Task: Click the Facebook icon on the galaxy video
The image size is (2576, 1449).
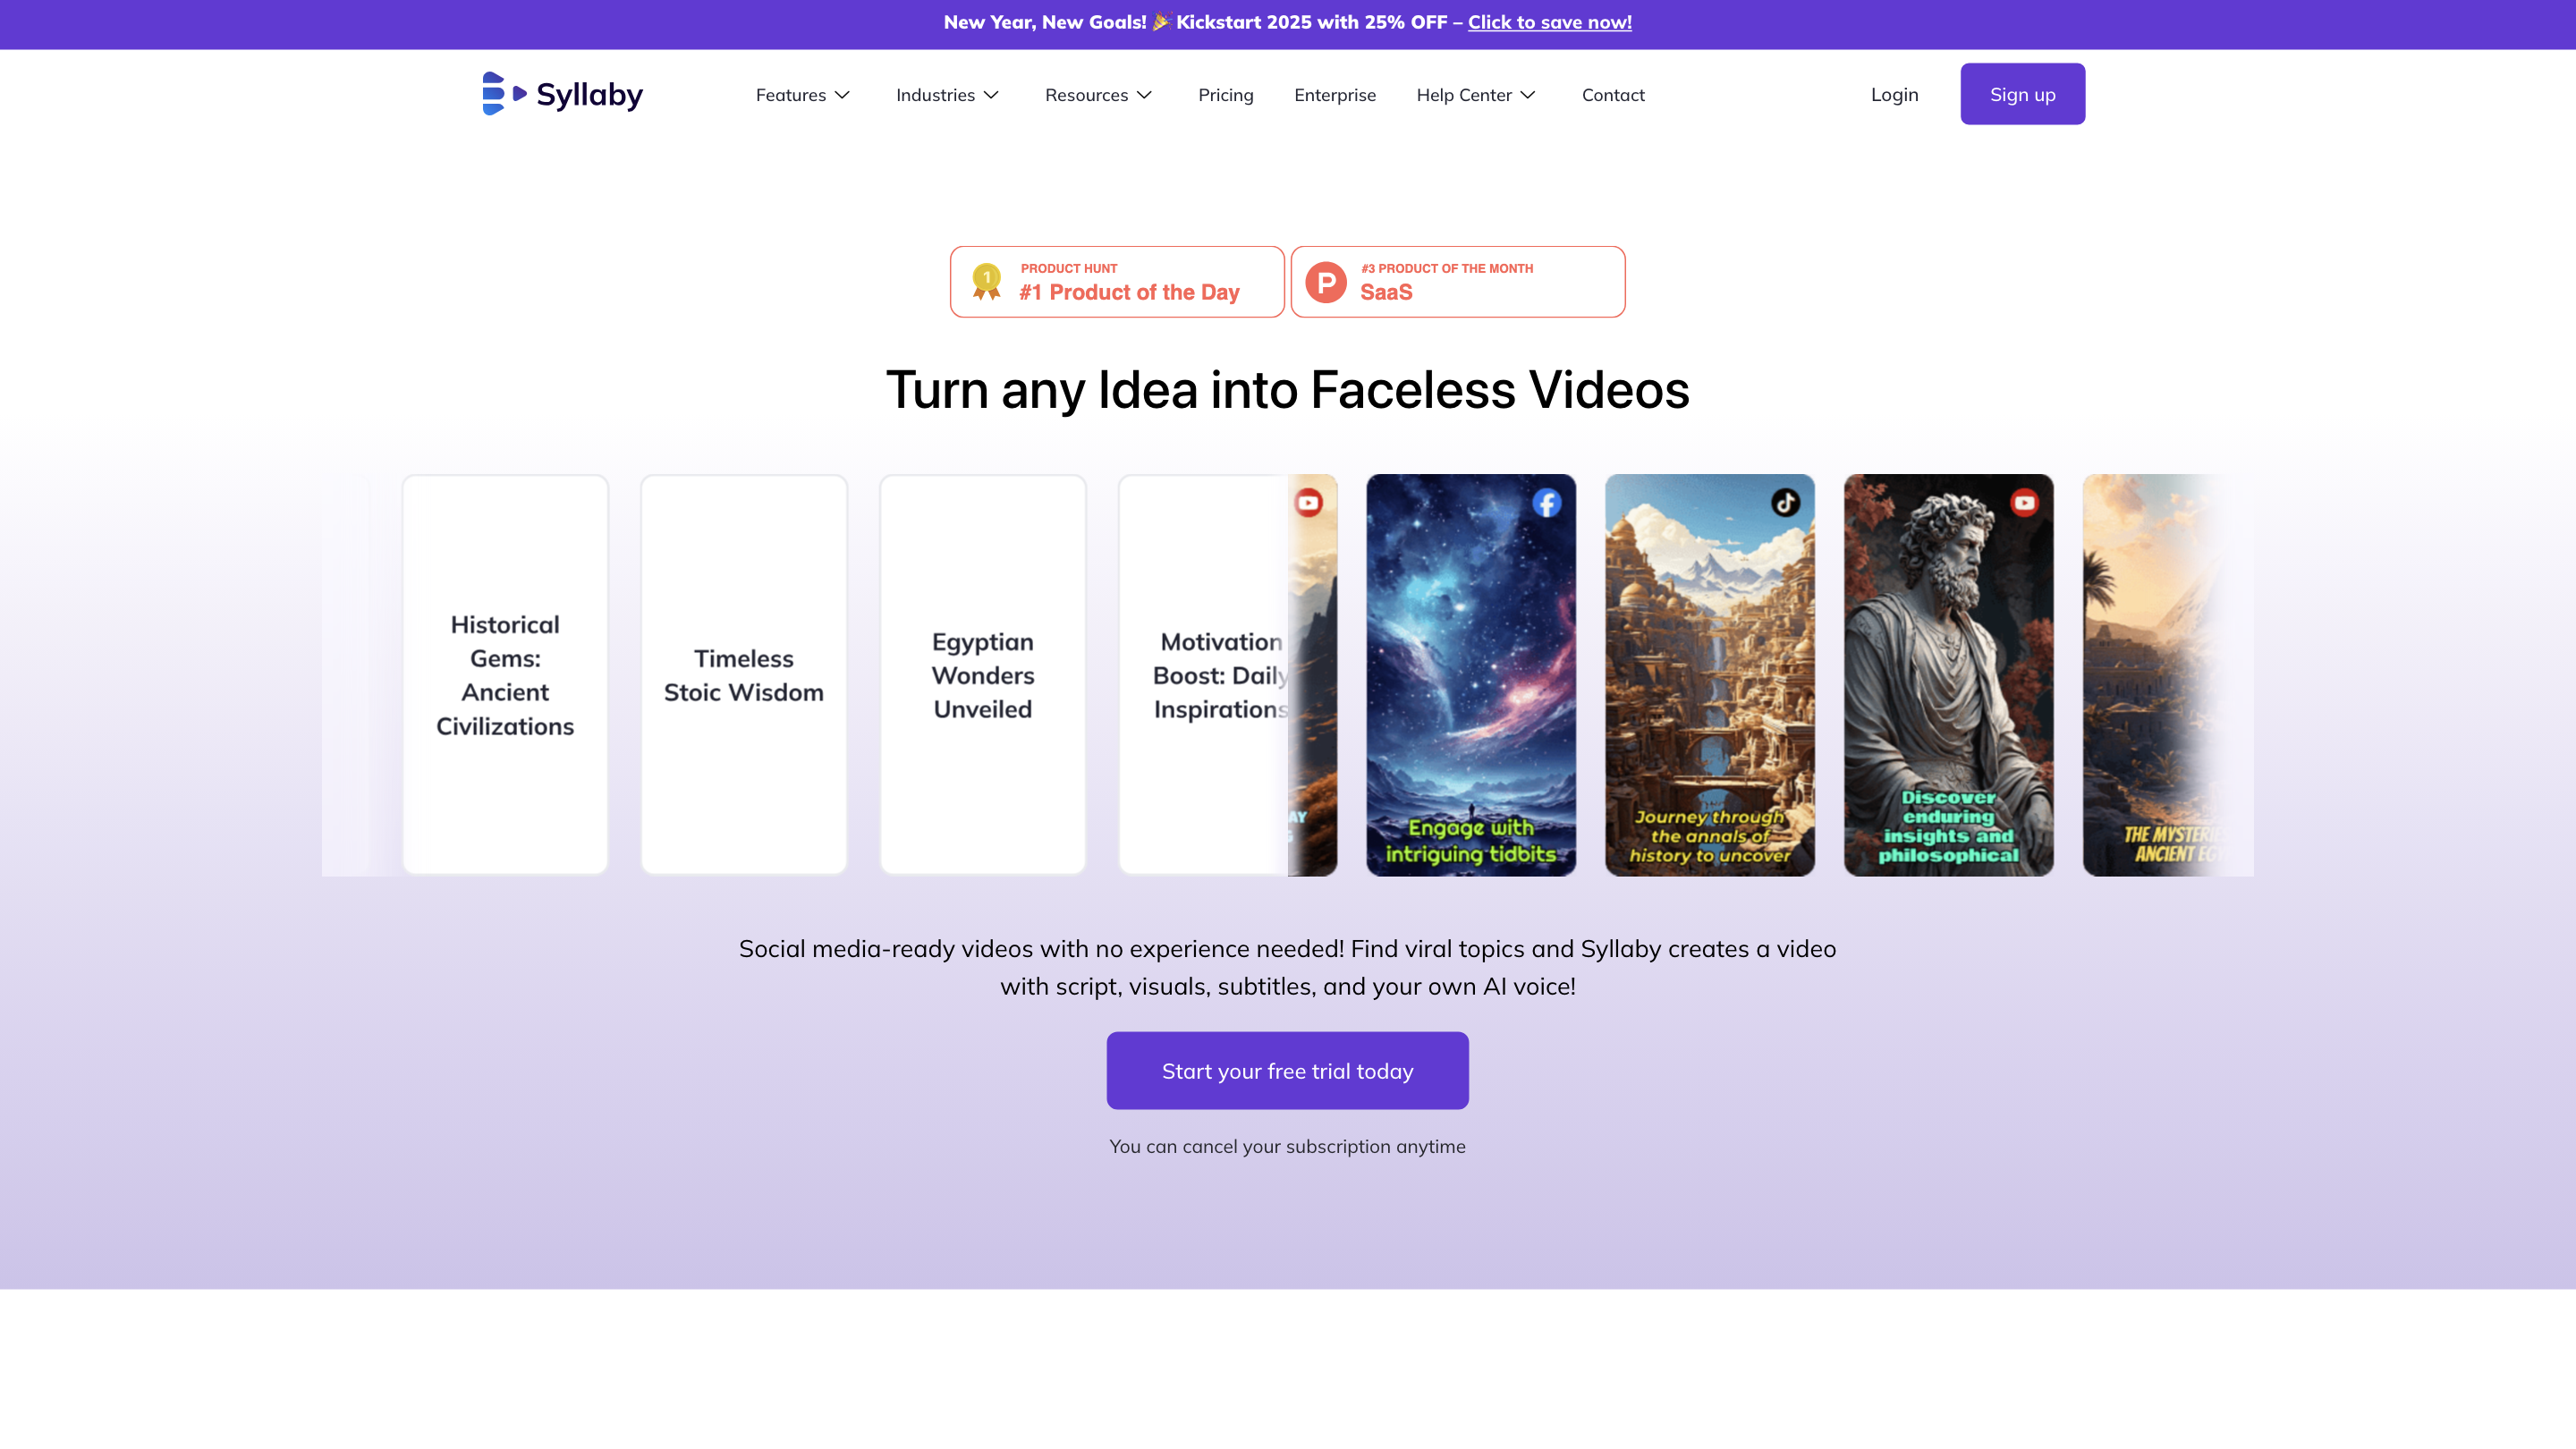Action: [1546, 503]
